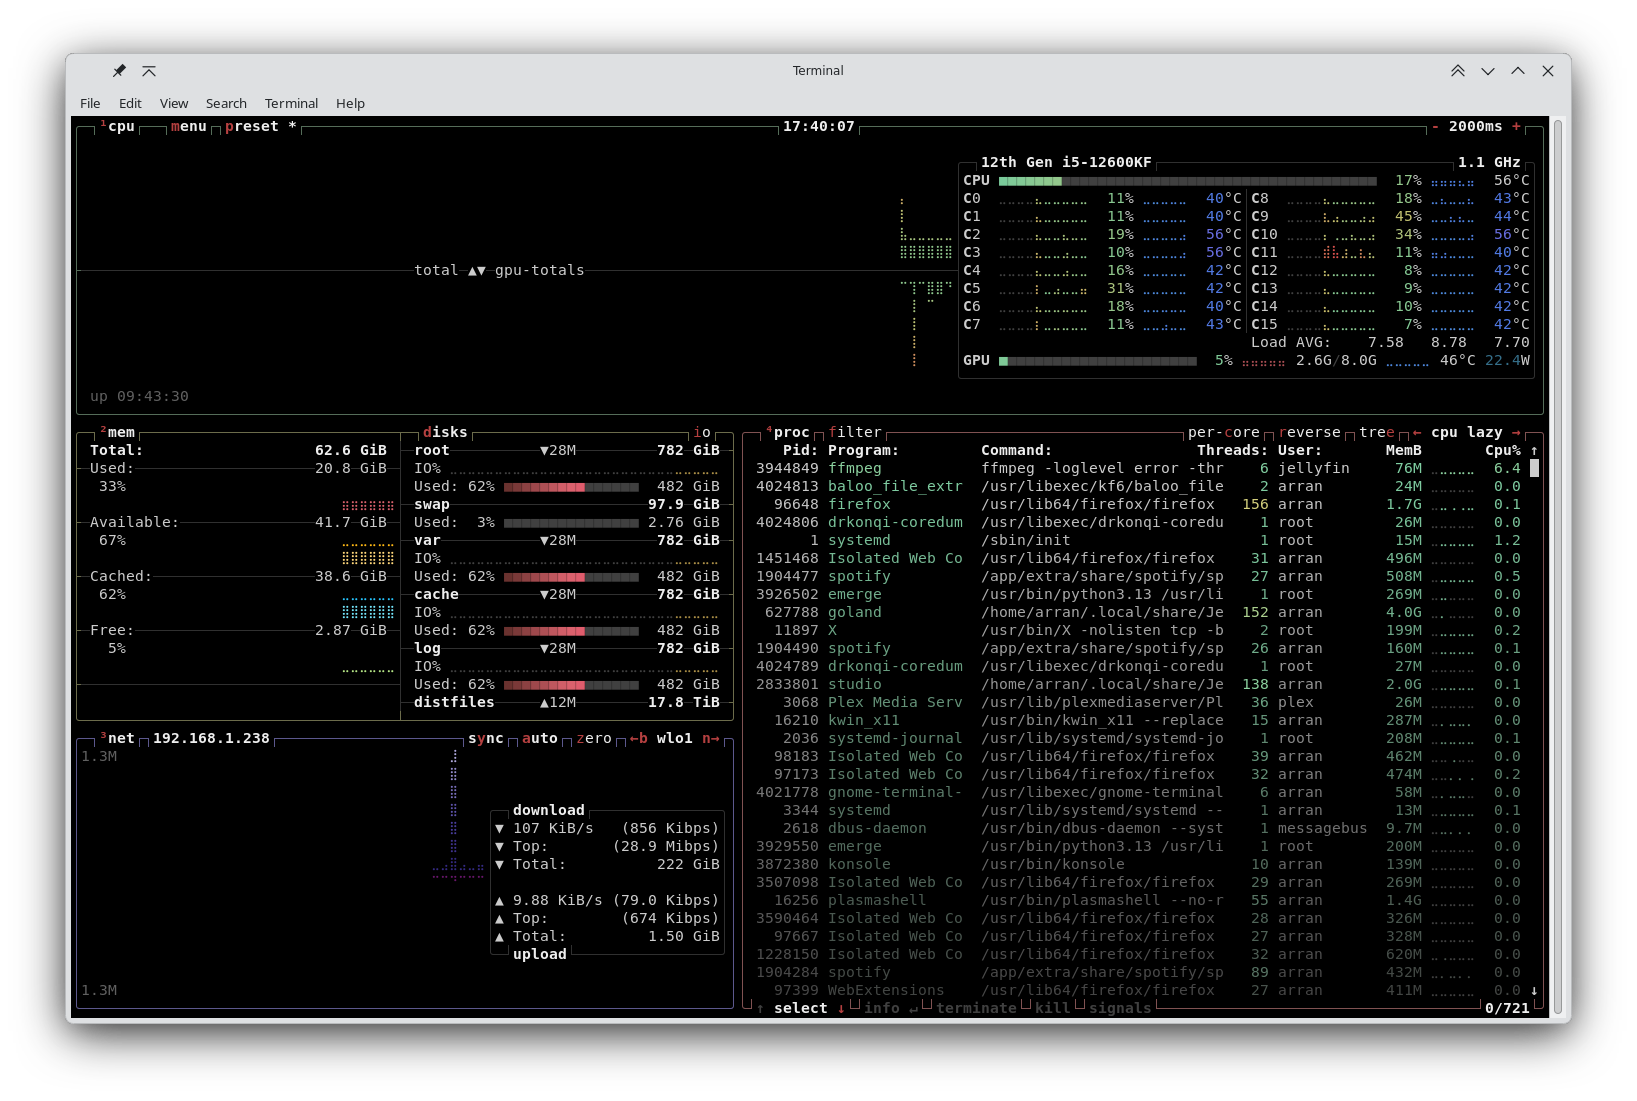Click kill in proc footer
The image size is (1637, 1101).
pos(1053,1009)
